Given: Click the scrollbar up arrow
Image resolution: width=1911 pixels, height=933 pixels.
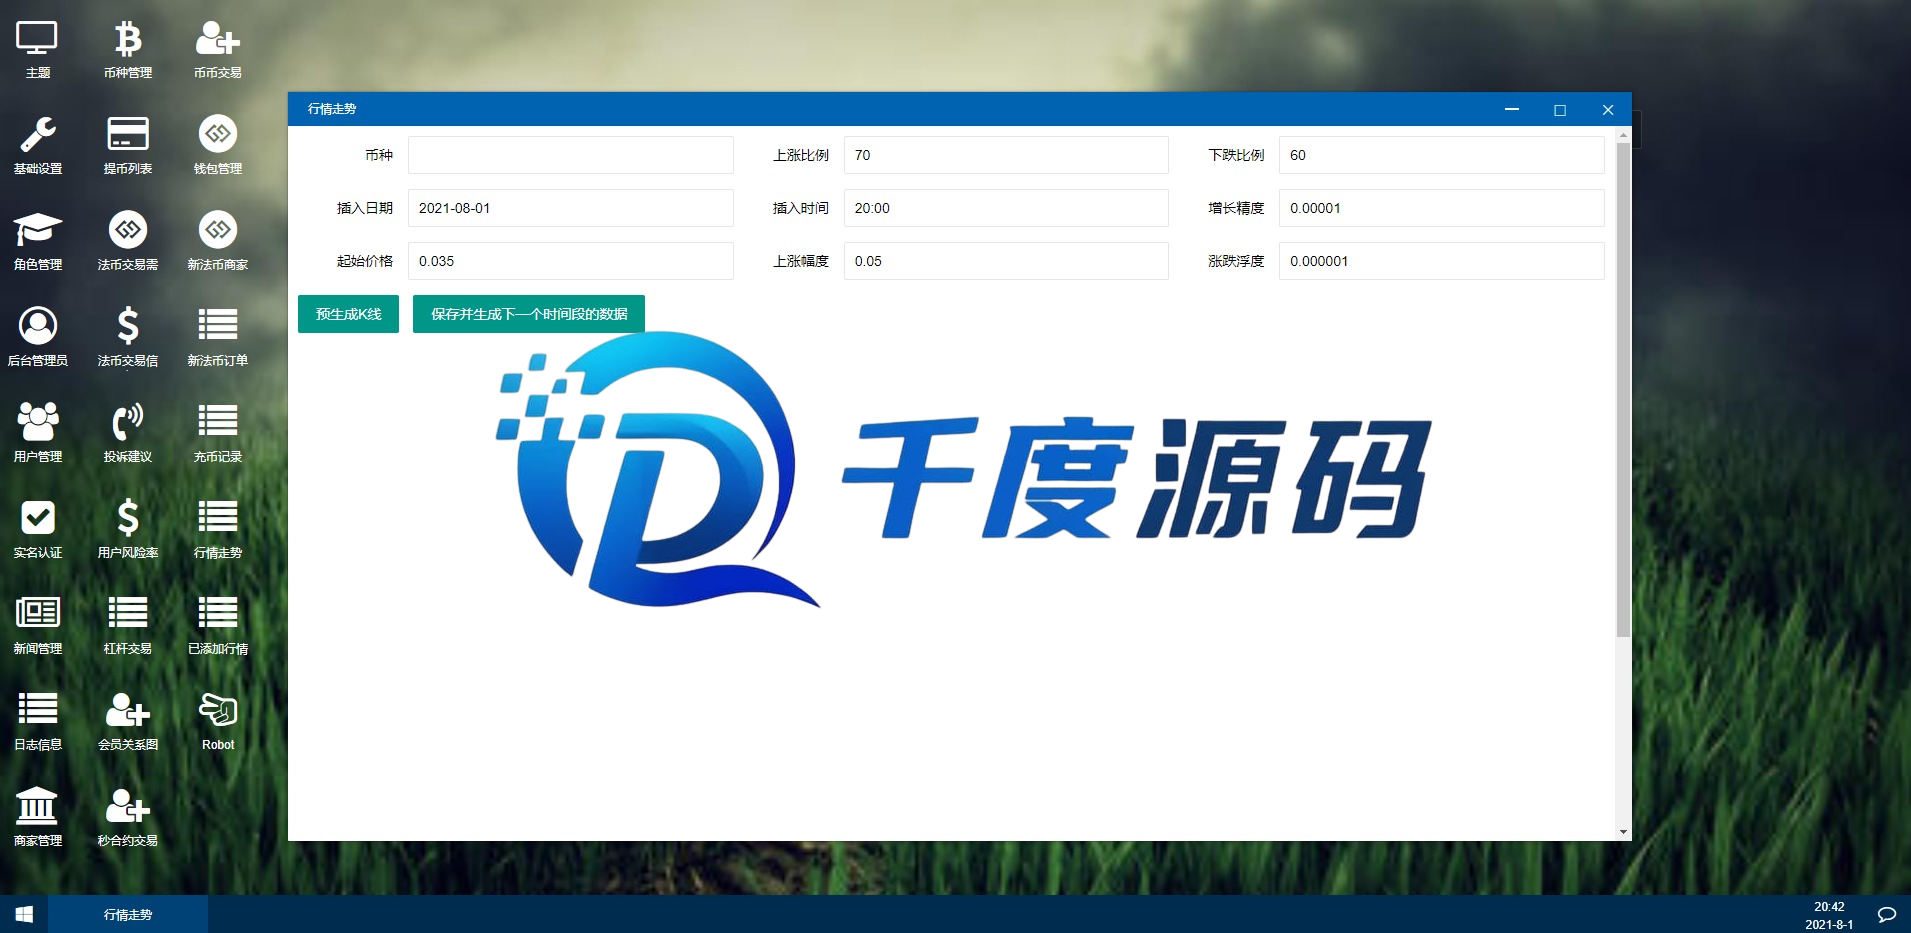Looking at the screenshot, I should tap(1623, 134).
